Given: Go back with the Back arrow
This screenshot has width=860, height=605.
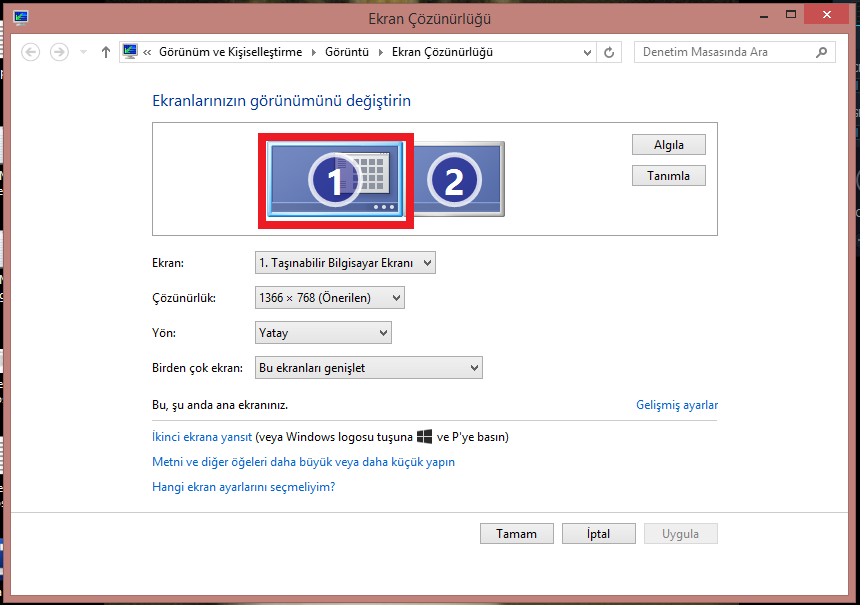Looking at the screenshot, I should click(31, 52).
